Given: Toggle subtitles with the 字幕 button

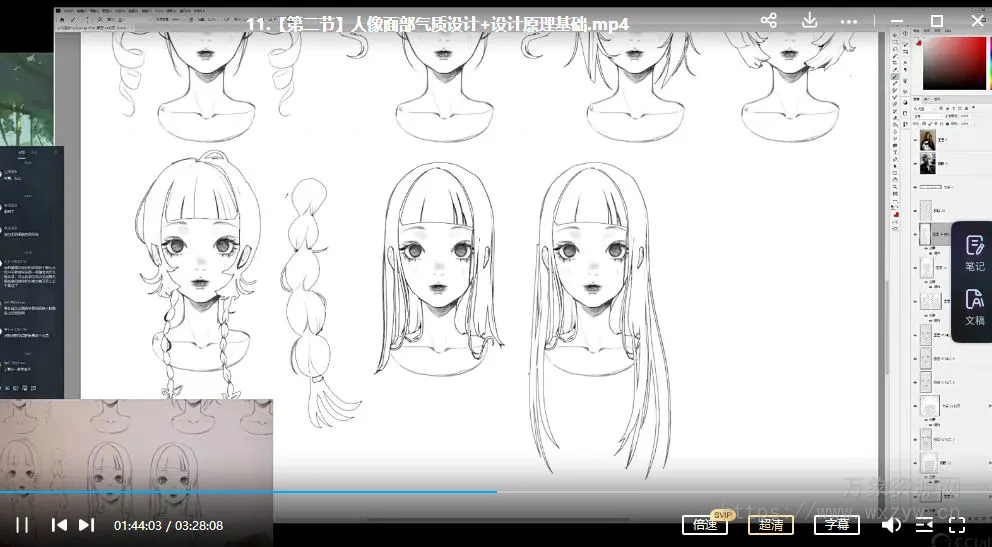Looking at the screenshot, I should point(836,525).
